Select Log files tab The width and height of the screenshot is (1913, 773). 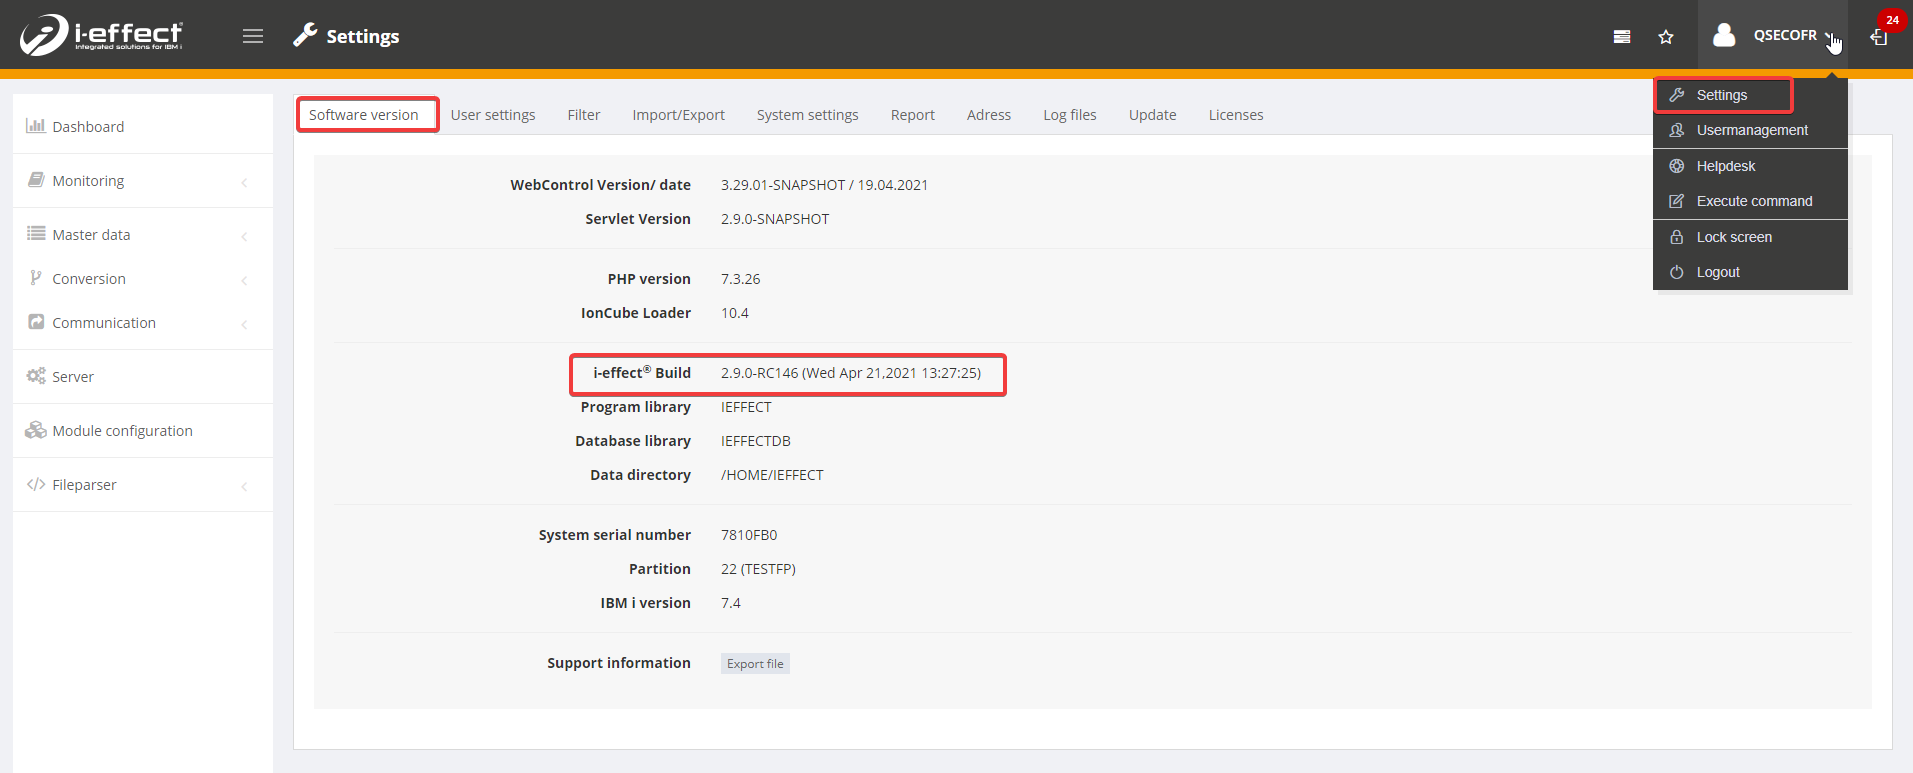[1070, 115]
